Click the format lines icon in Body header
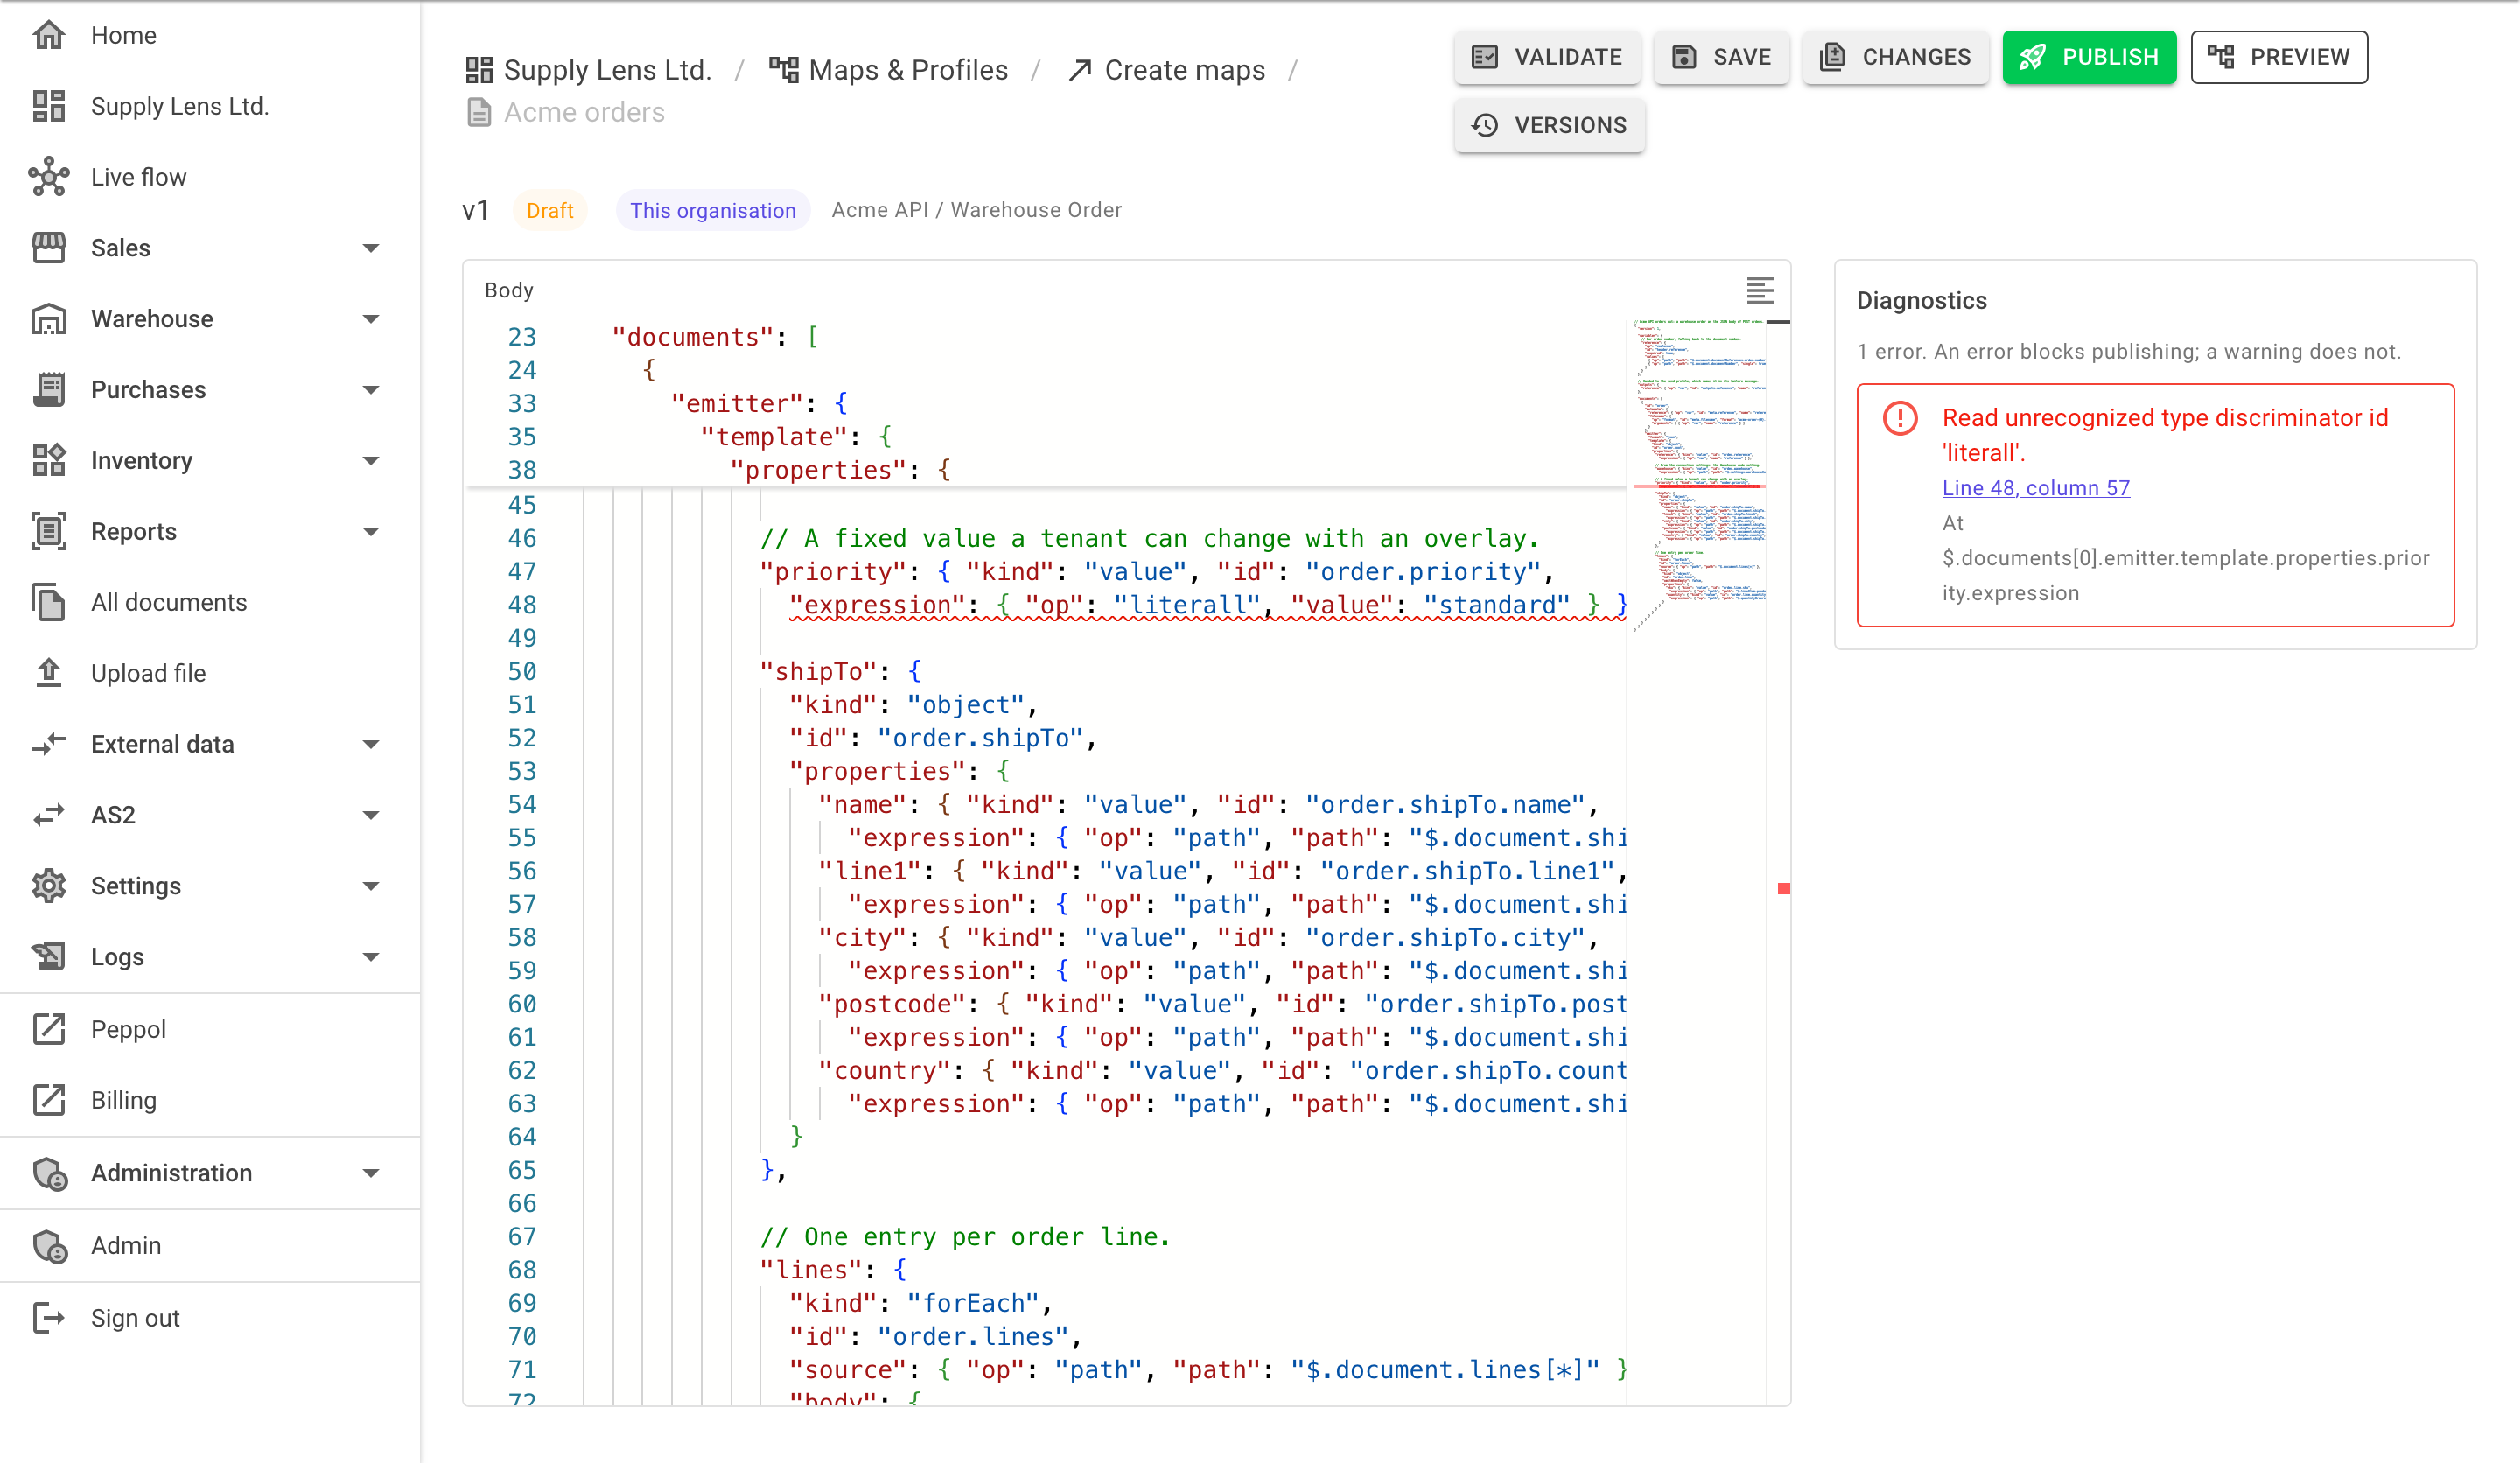The width and height of the screenshot is (2520, 1463). pyautogui.click(x=1759, y=290)
